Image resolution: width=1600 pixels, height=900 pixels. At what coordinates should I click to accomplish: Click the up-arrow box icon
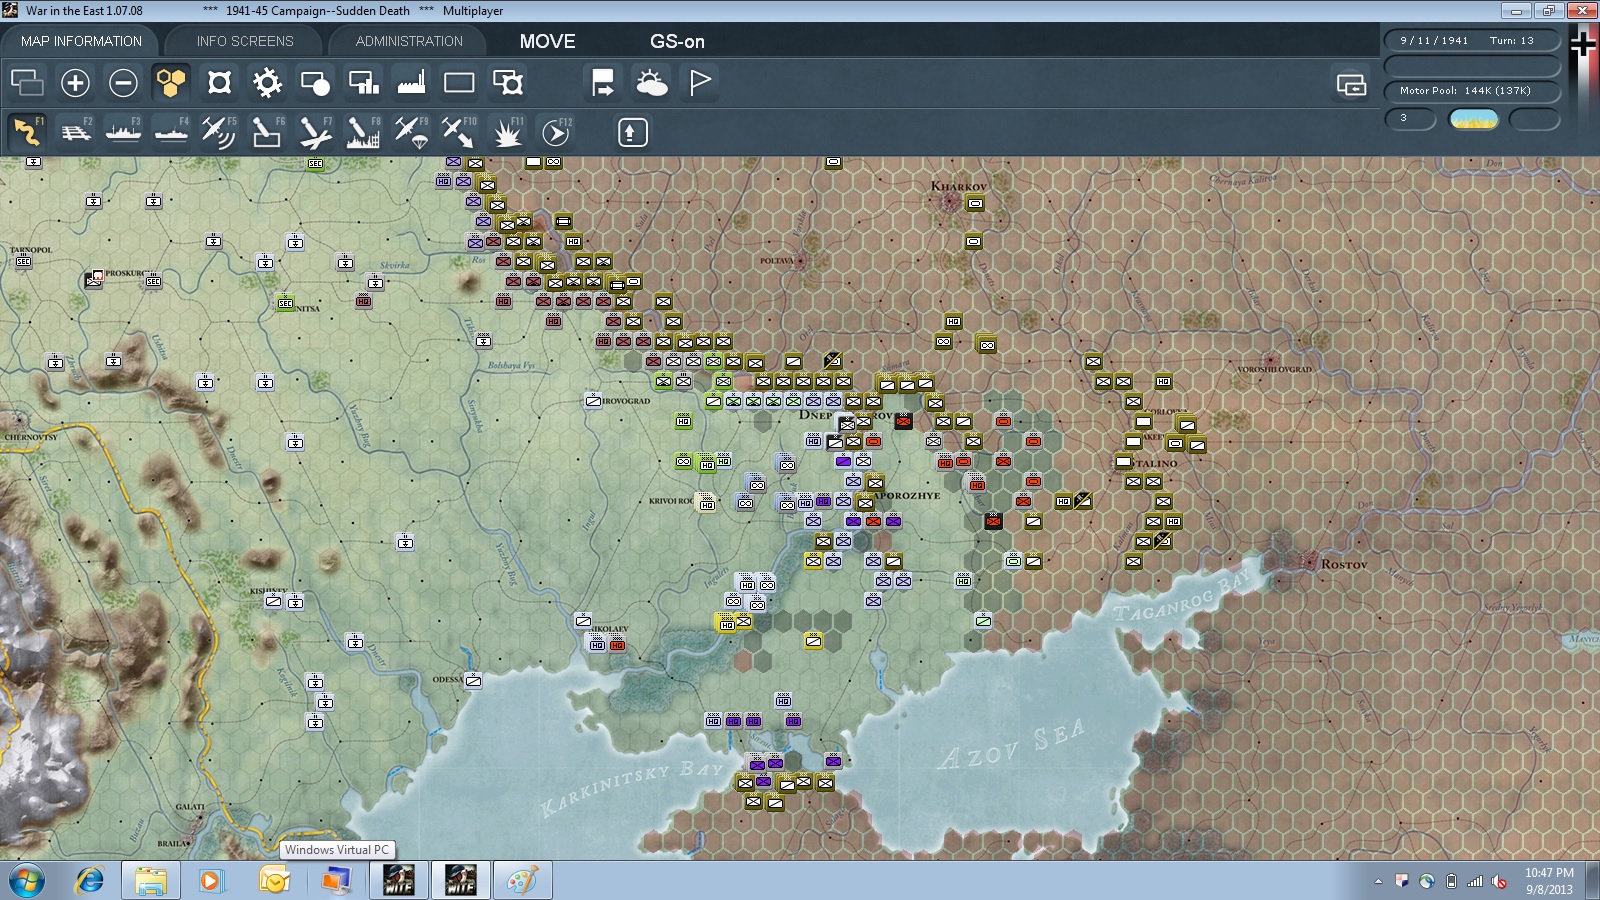click(632, 132)
